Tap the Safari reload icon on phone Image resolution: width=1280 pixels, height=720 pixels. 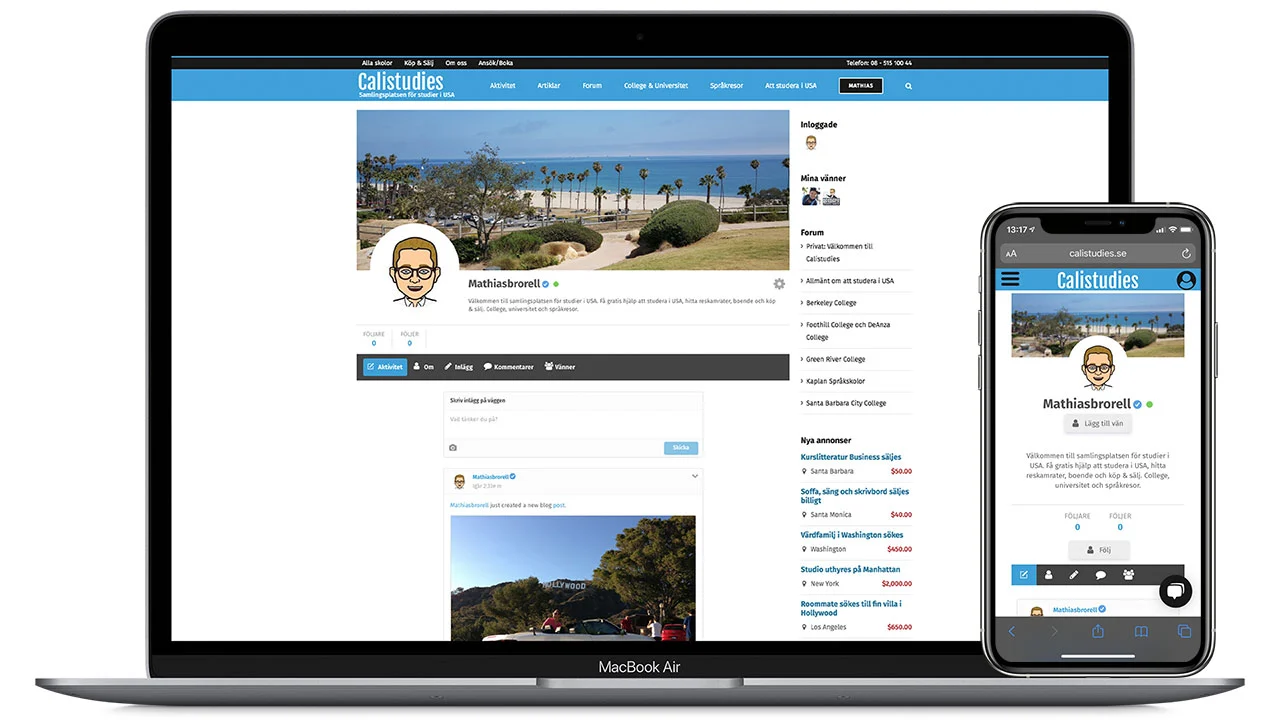[x=1186, y=254]
